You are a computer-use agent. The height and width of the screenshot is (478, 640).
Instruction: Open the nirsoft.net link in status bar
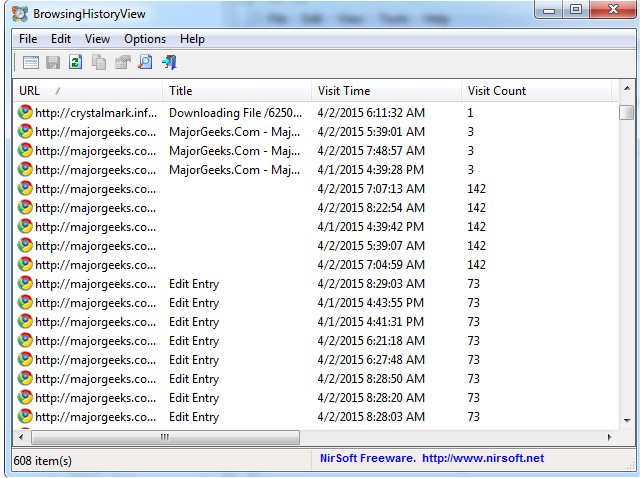coord(482,458)
